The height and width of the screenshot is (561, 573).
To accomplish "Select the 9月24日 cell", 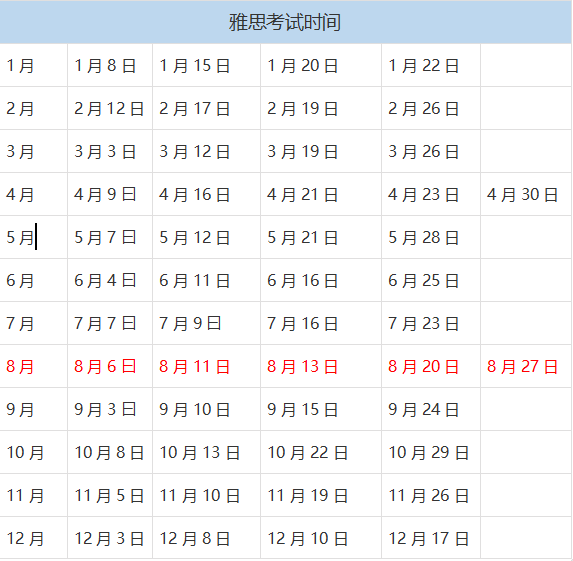I will point(431,409).
